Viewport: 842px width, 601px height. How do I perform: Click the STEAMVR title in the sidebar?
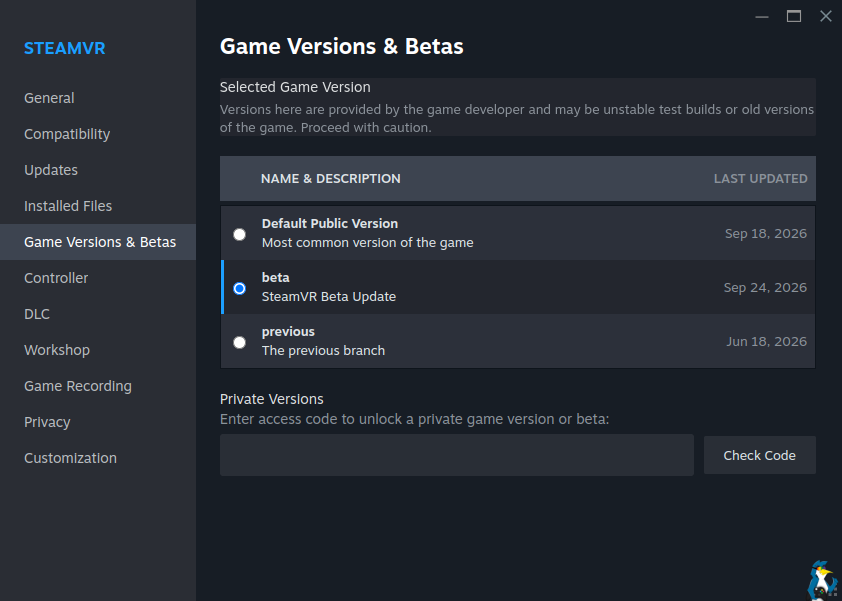[x=64, y=48]
